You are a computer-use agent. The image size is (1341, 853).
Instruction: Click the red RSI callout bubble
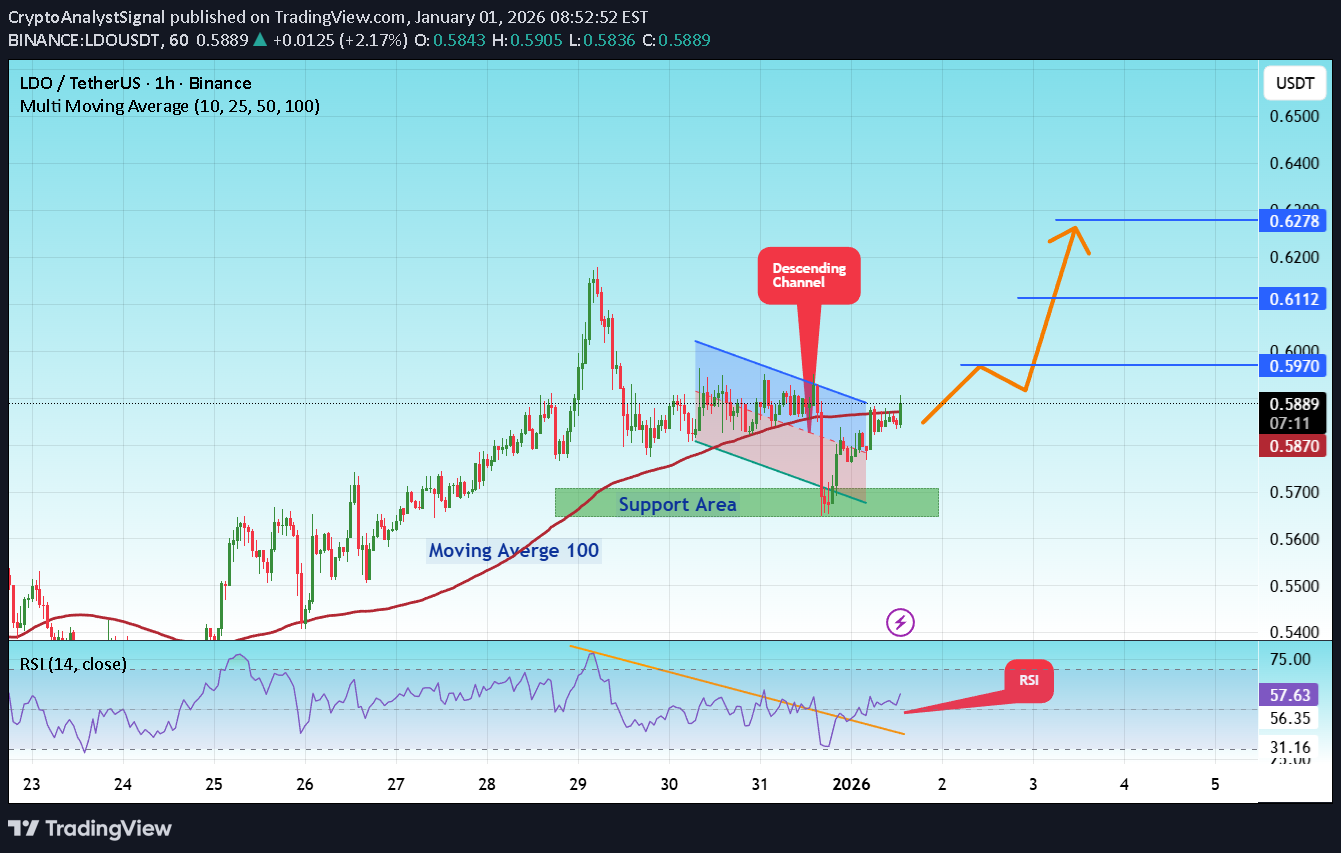[1028, 681]
